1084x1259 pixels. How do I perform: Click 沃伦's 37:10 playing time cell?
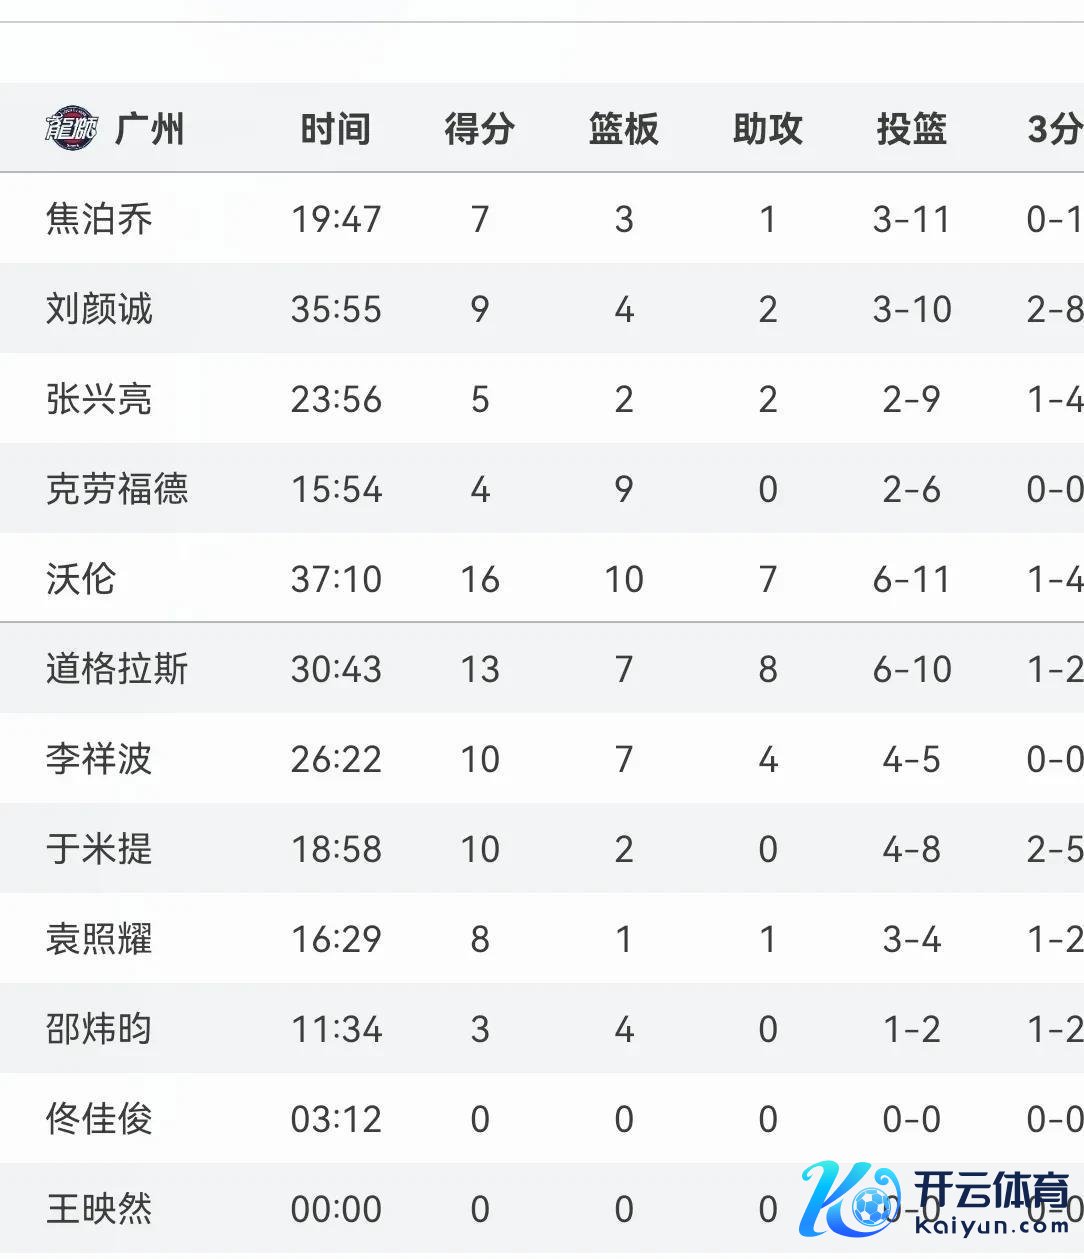tap(336, 579)
